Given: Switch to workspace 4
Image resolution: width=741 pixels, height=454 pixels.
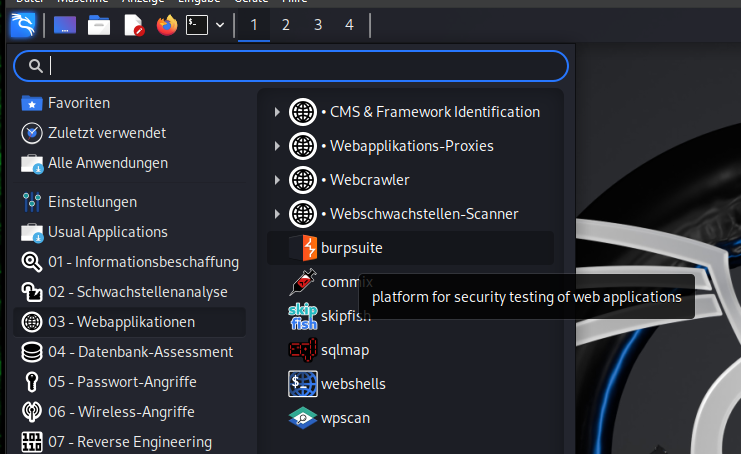Looking at the screenshot, I should coord(349,25).
